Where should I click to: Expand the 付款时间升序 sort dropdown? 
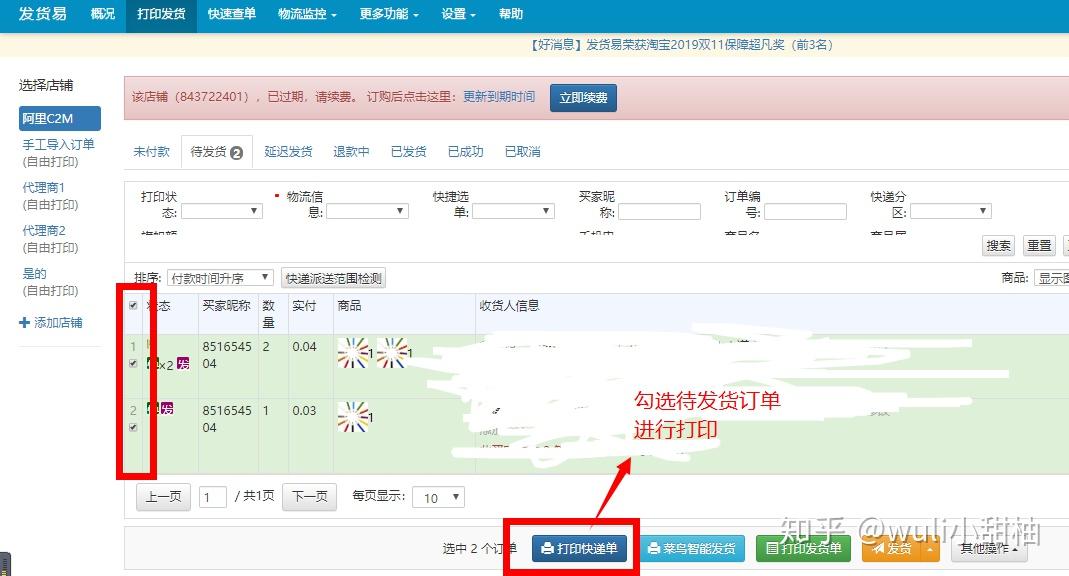(x=220, y=277)
